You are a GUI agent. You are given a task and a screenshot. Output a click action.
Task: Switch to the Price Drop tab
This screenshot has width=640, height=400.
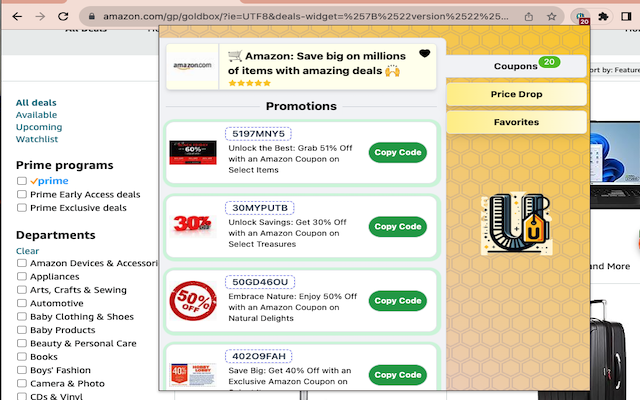pyautogui.click(x=516, y=94)
